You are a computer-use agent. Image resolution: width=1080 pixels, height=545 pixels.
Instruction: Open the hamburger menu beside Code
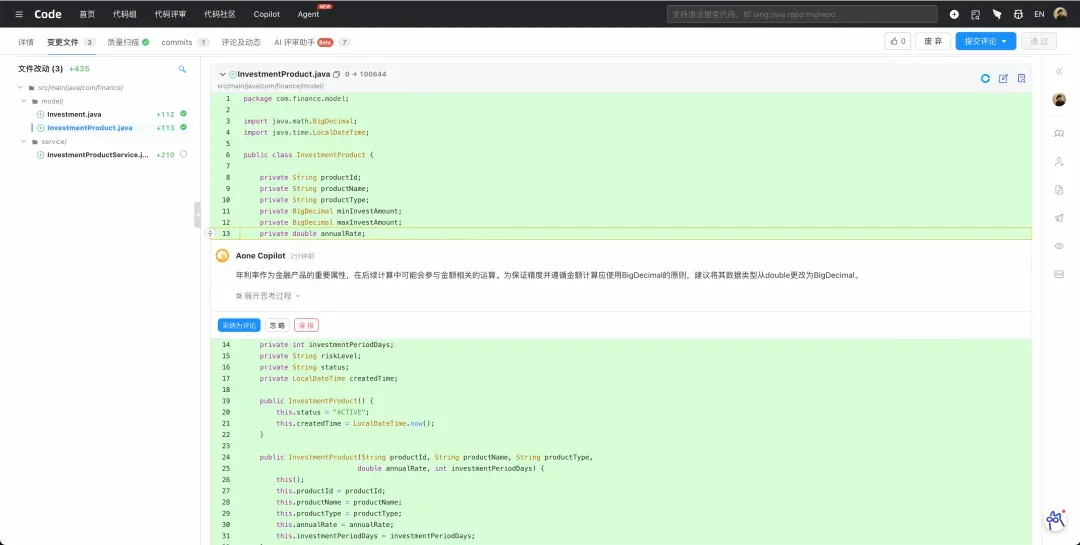[x=19, y=14]
